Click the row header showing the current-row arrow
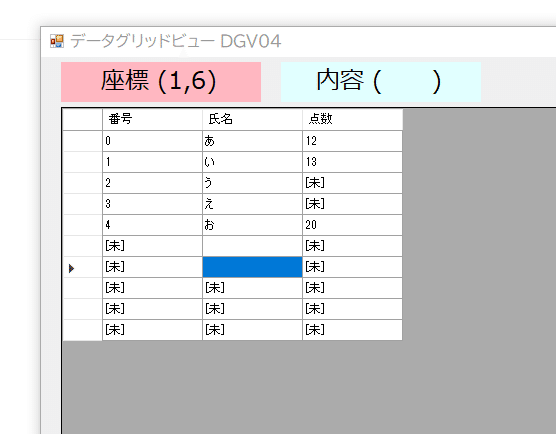 [82, 267]
